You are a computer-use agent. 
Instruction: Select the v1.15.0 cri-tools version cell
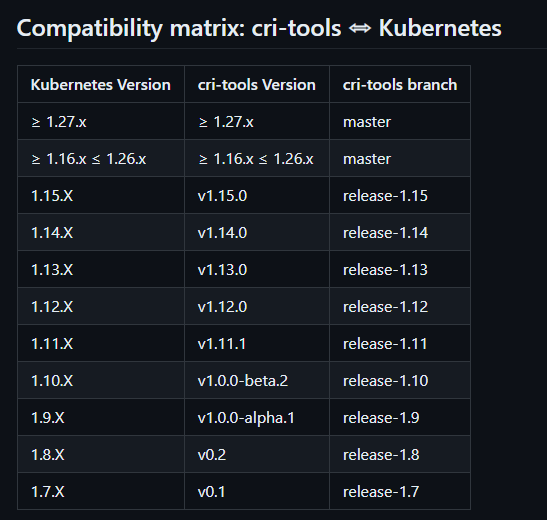pyautogui.click(x=257, y=196)
